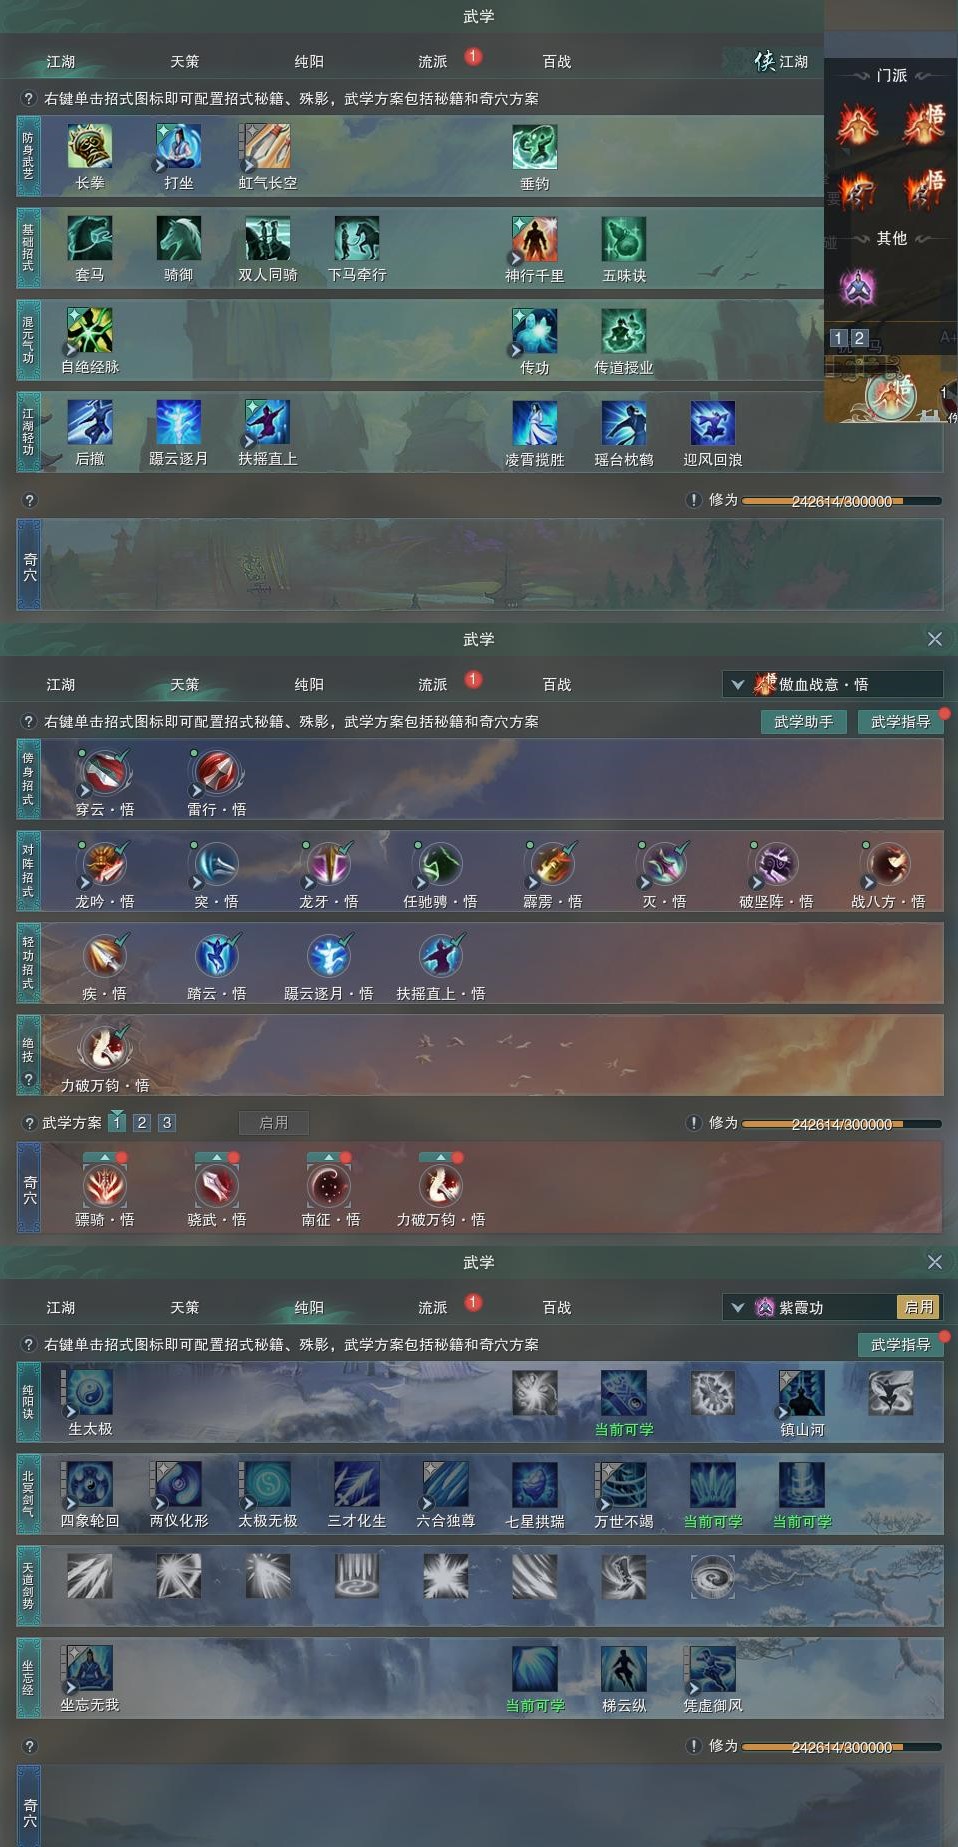
Task: Click the 神行千里 skill icon
Action: pyautogui.click(x=535, y=239)
